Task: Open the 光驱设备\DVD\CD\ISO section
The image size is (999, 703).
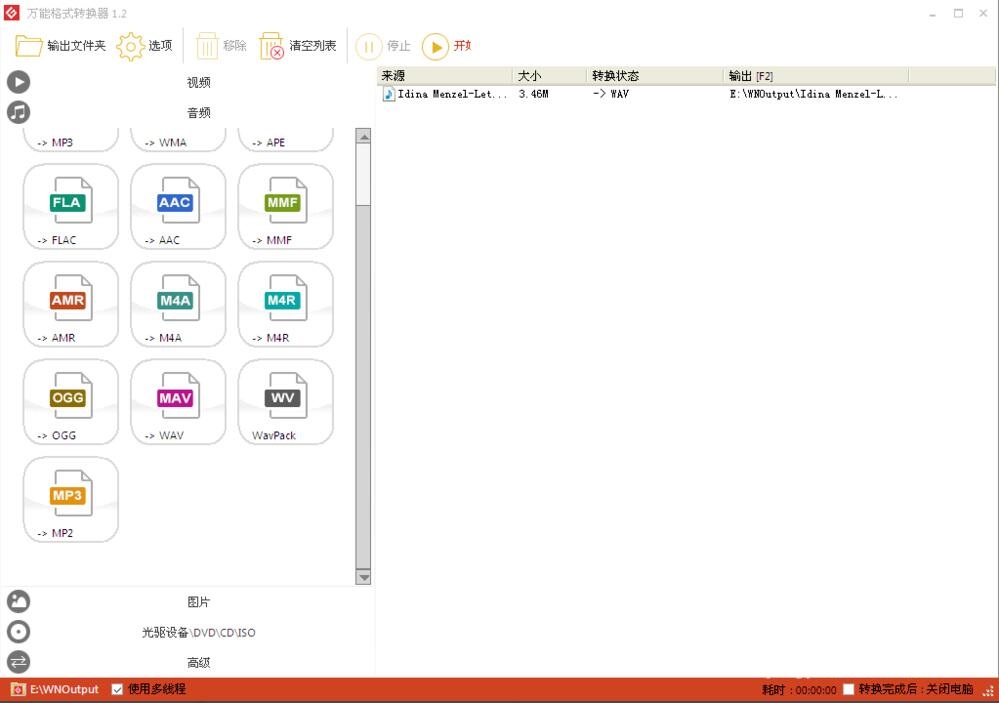Action: pos(198,632)
